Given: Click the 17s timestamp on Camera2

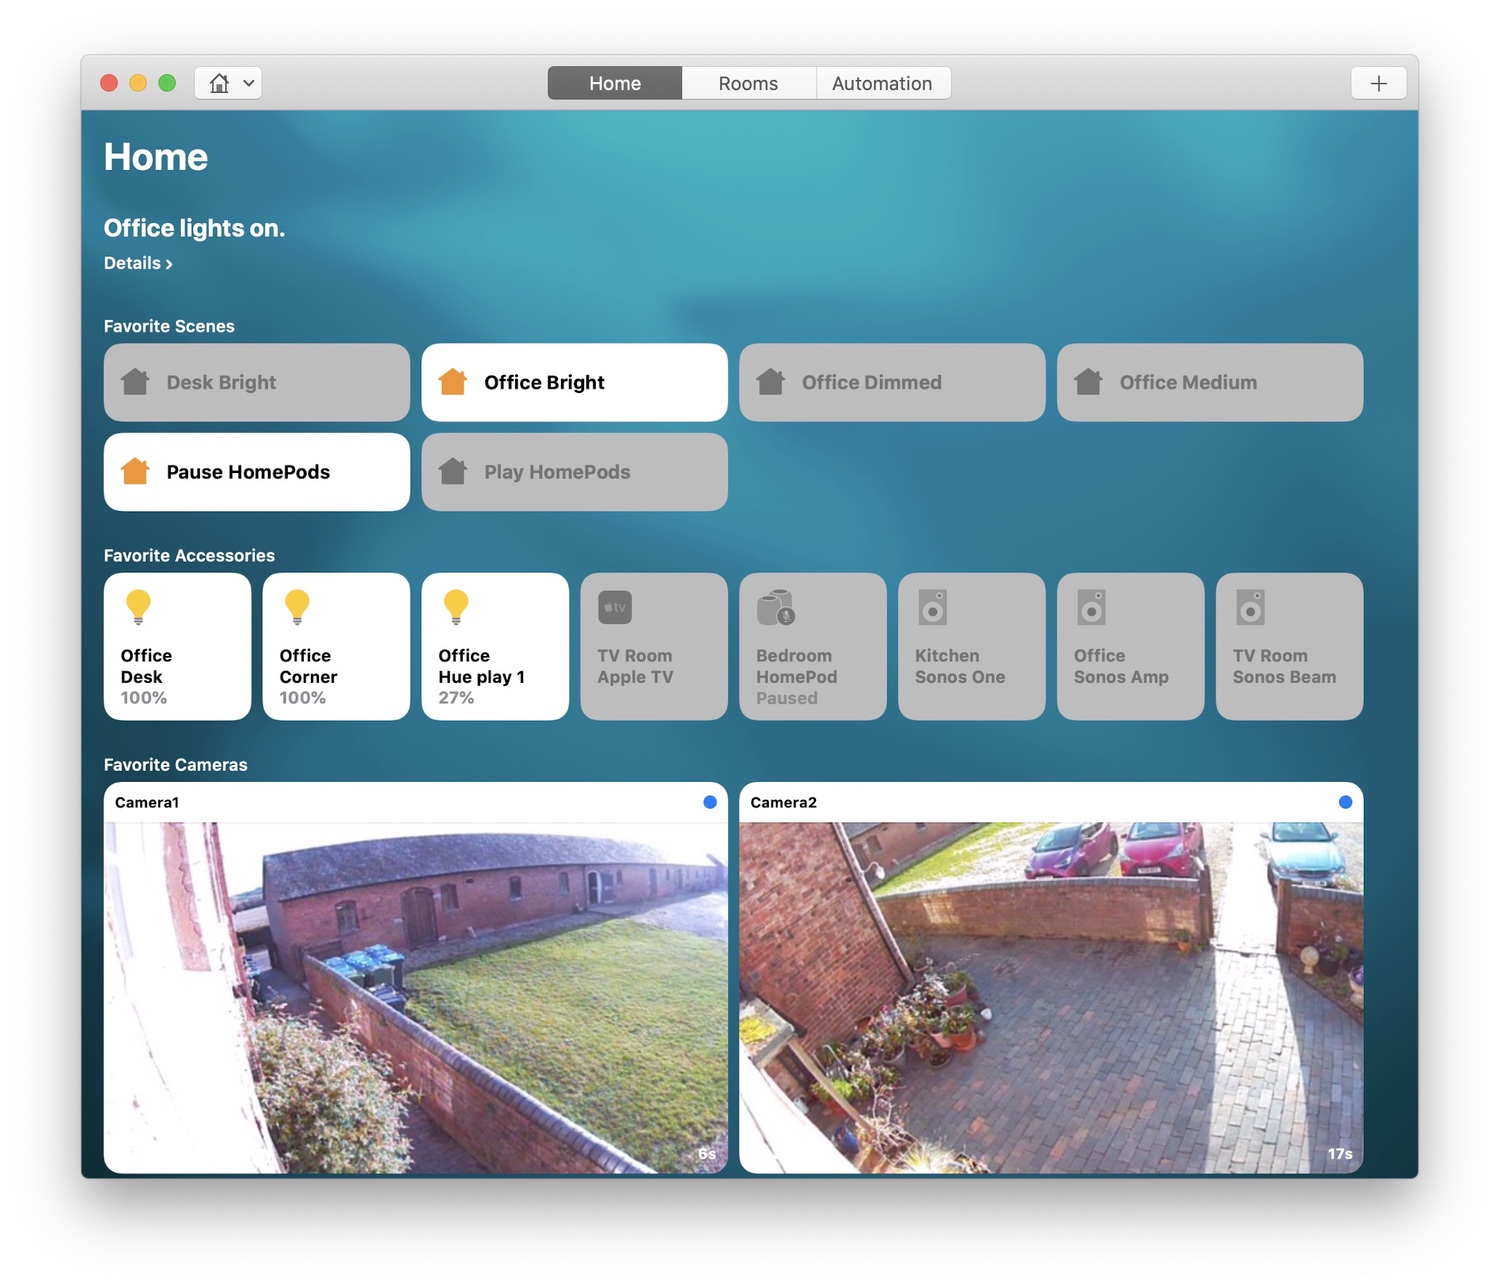Looking at the screenshot, I should click(x=1340, y=1154).
